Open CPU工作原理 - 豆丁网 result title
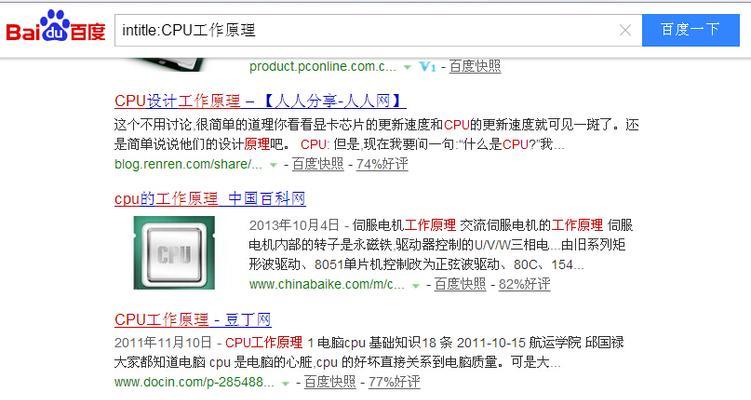 point(193,320)
